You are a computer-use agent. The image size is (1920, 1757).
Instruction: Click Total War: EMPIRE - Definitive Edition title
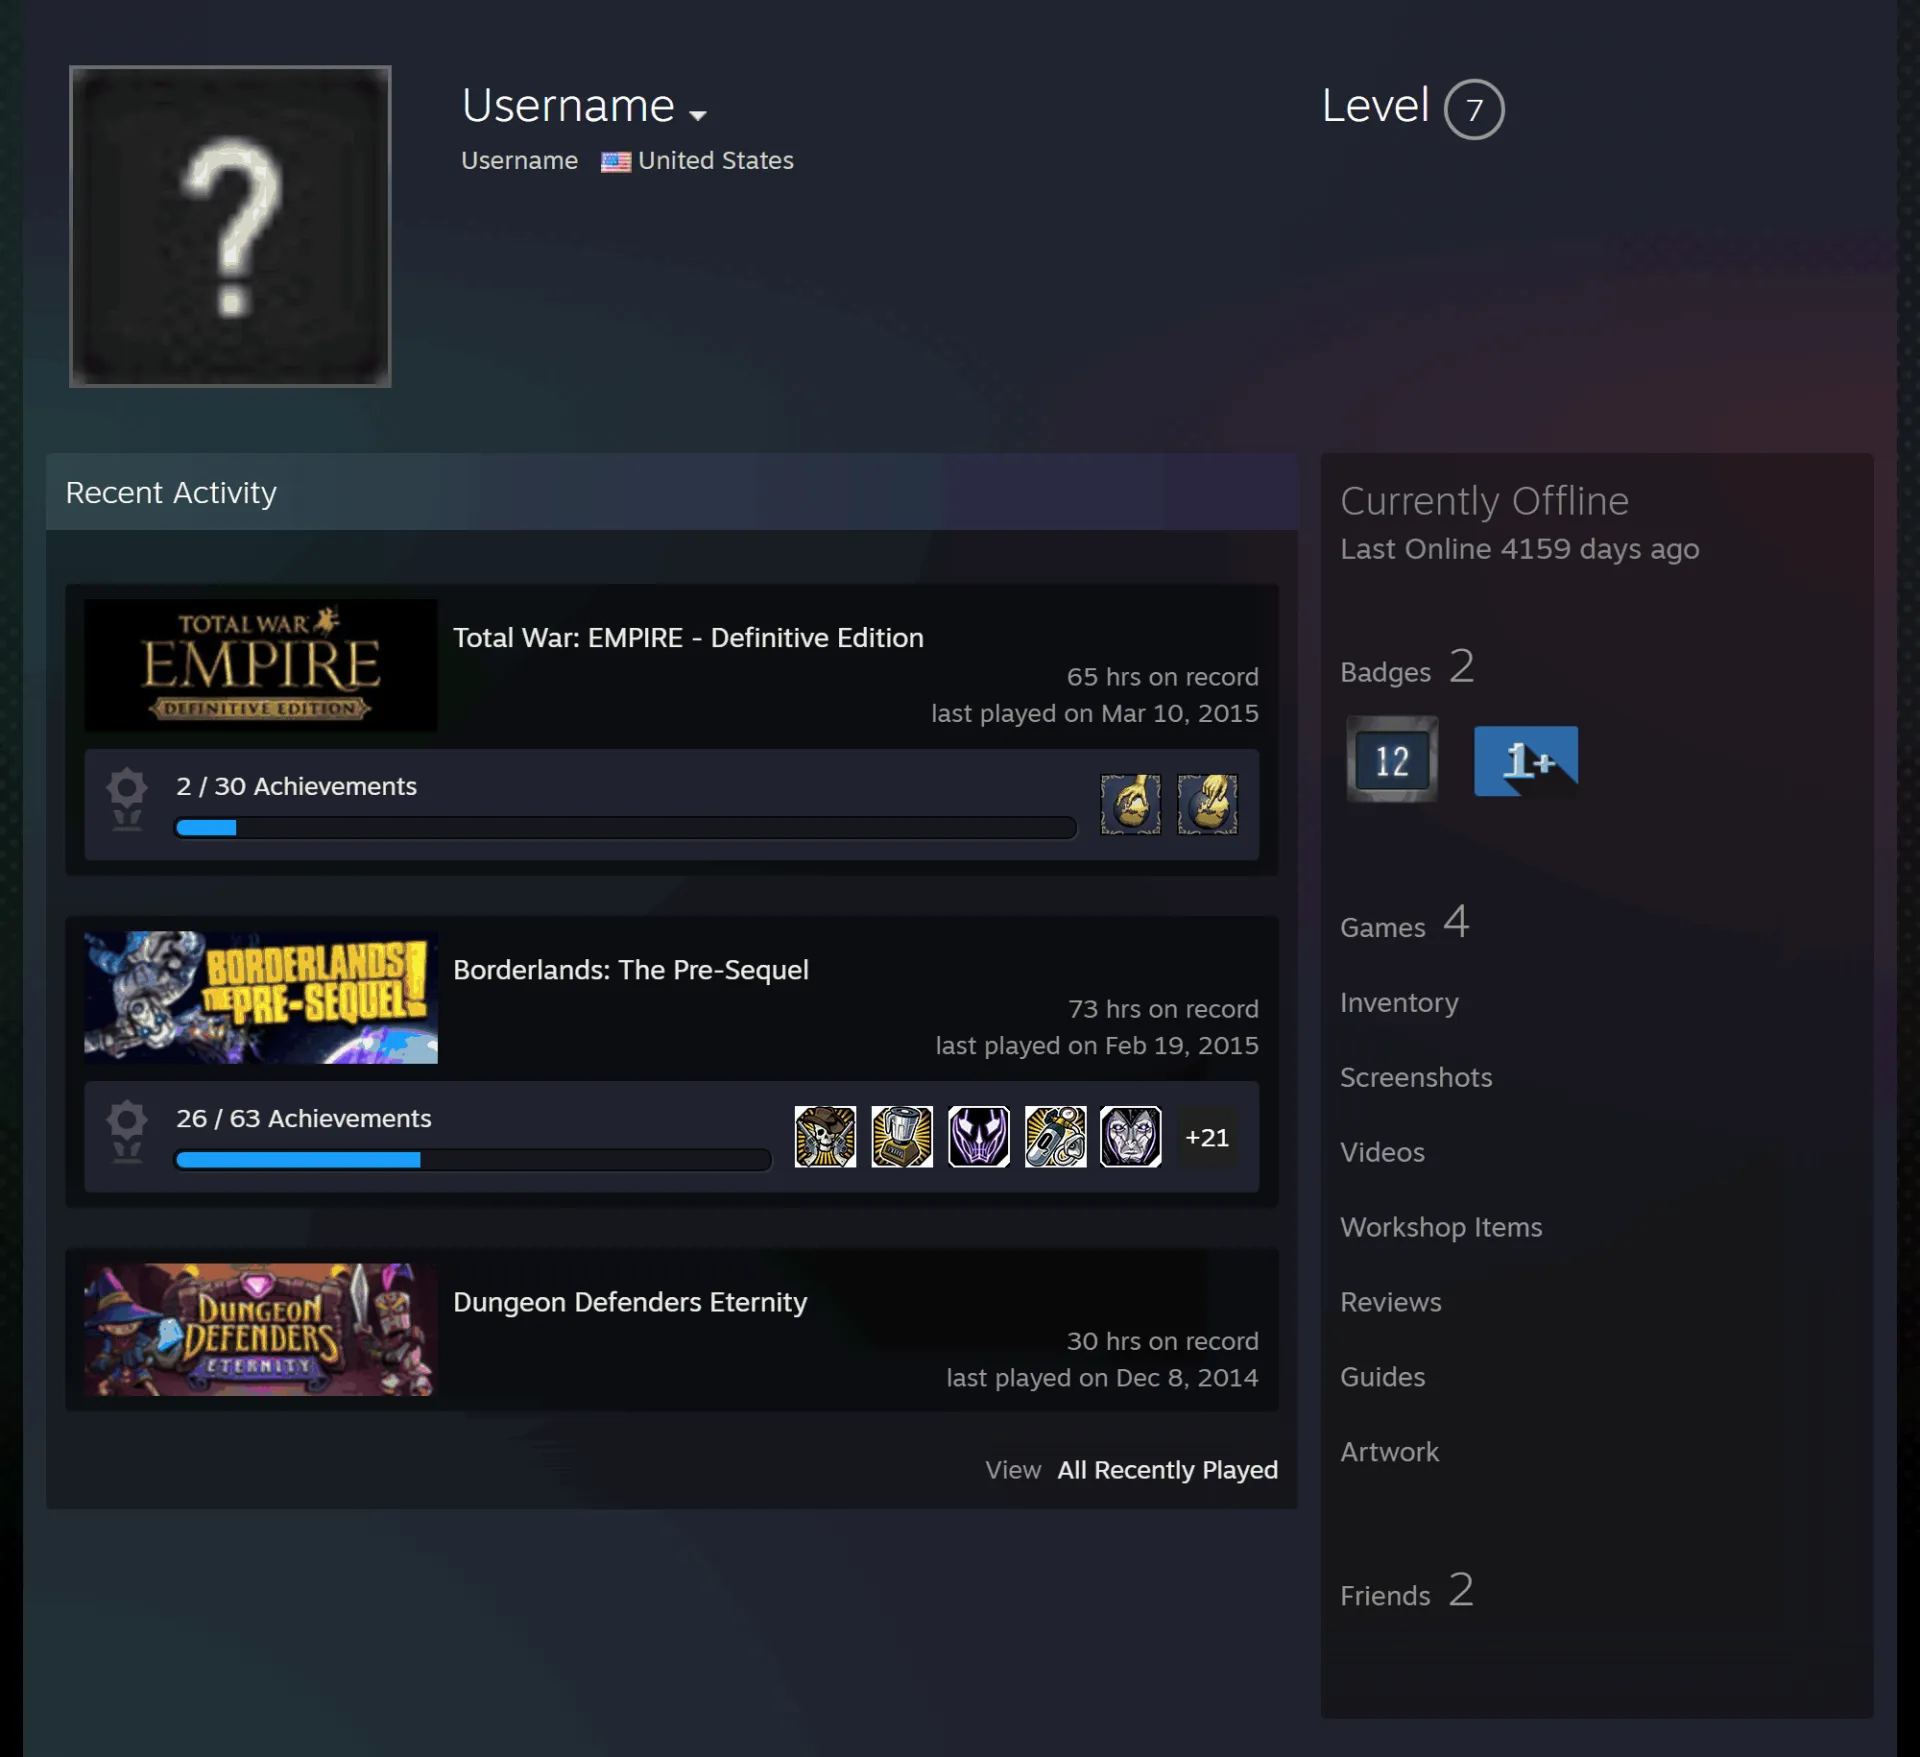(688, 638)
